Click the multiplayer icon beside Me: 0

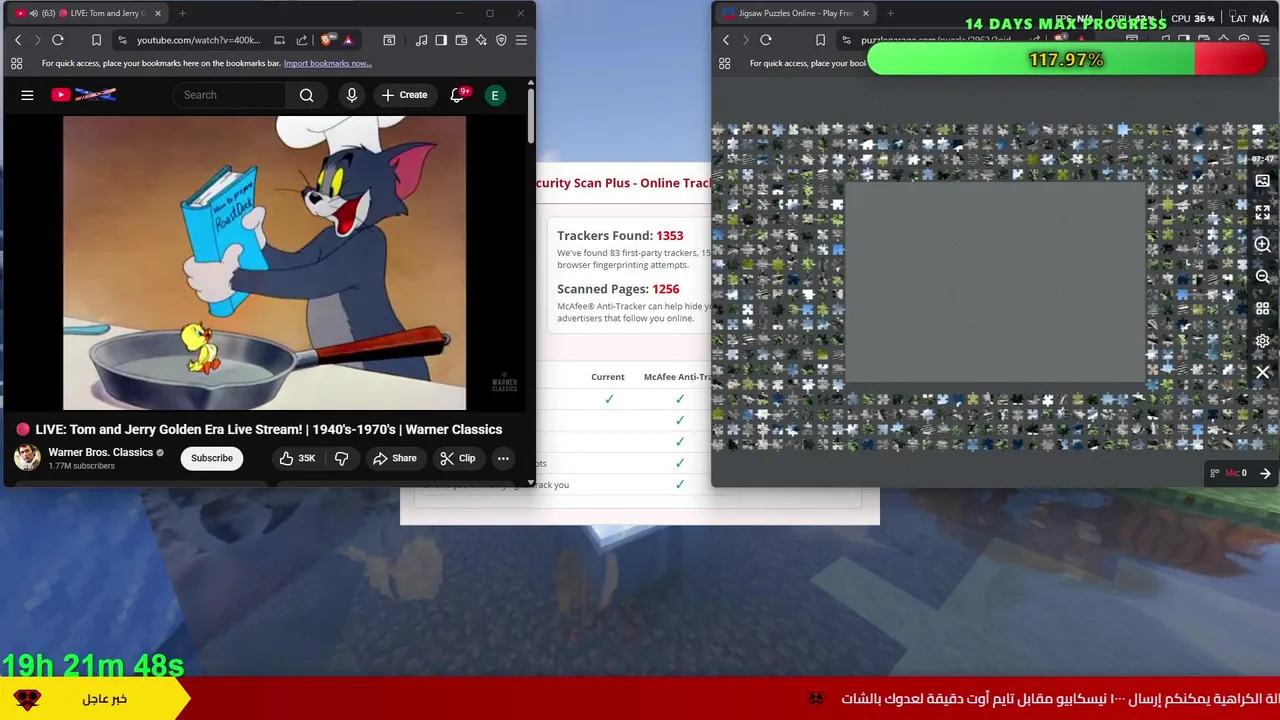coord(1215,473)
